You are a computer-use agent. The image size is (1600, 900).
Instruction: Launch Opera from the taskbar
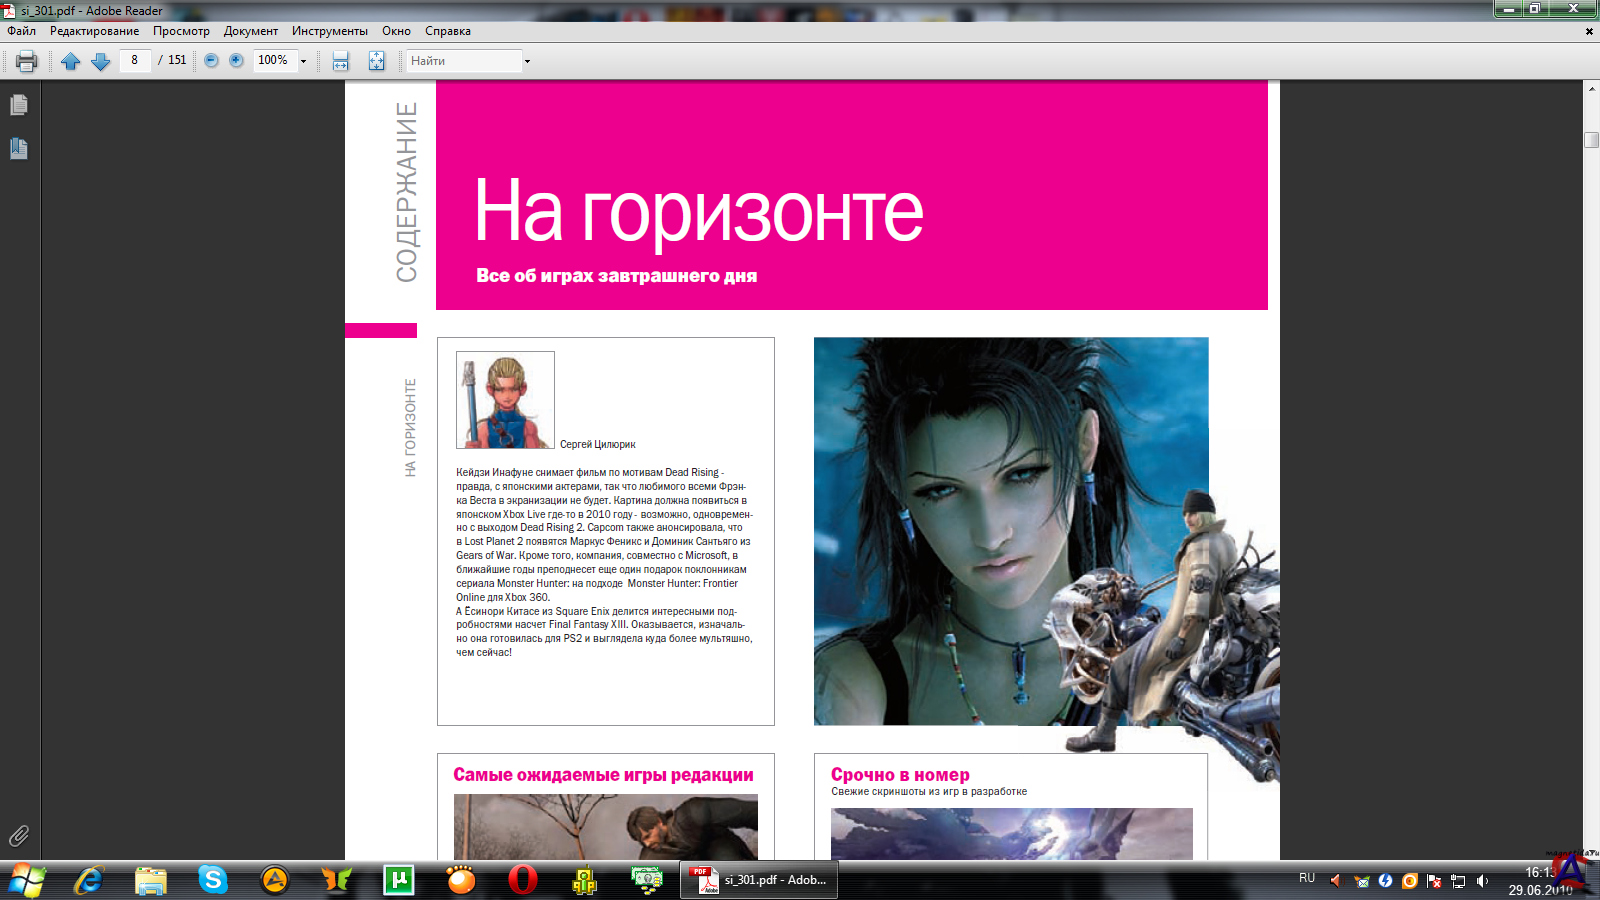(x=522, y=880)
